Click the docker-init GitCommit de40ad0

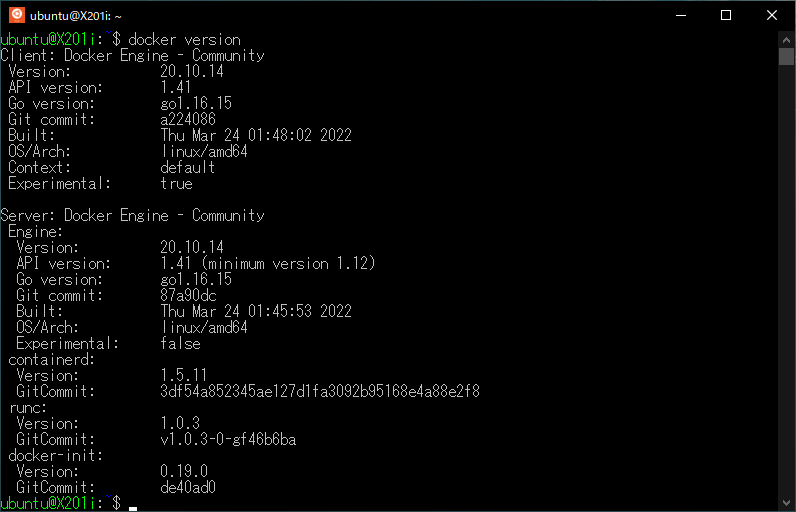coord(188,487)
